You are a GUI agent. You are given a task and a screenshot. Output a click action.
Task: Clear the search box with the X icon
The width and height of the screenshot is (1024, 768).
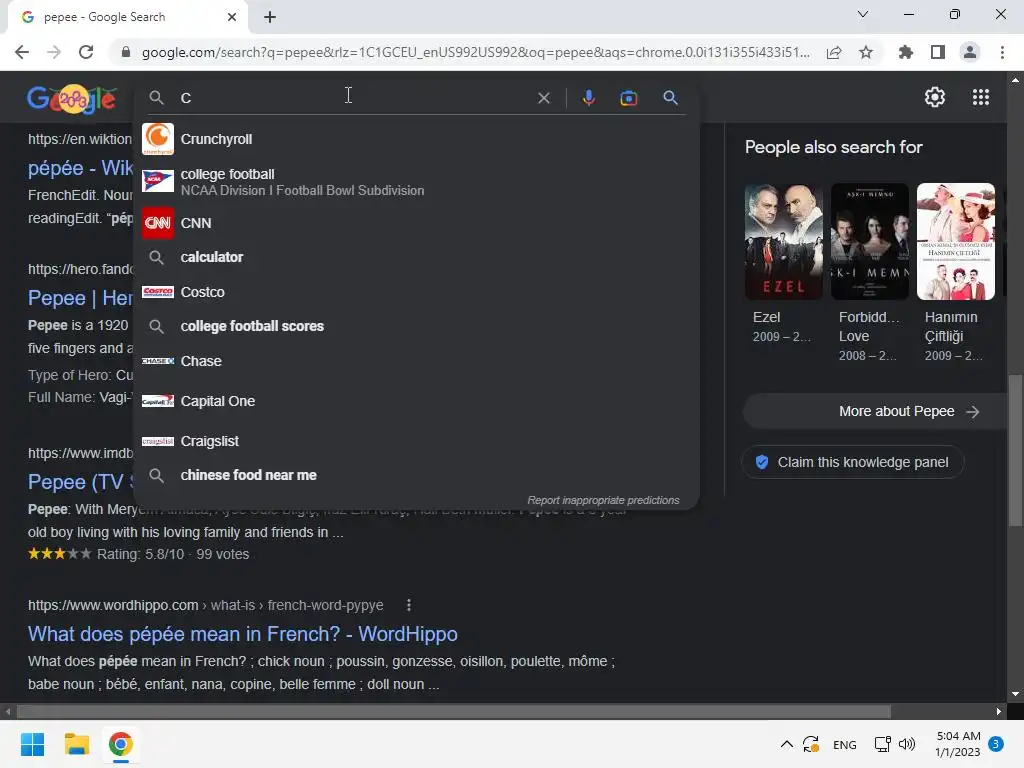[x=543, y=98]
